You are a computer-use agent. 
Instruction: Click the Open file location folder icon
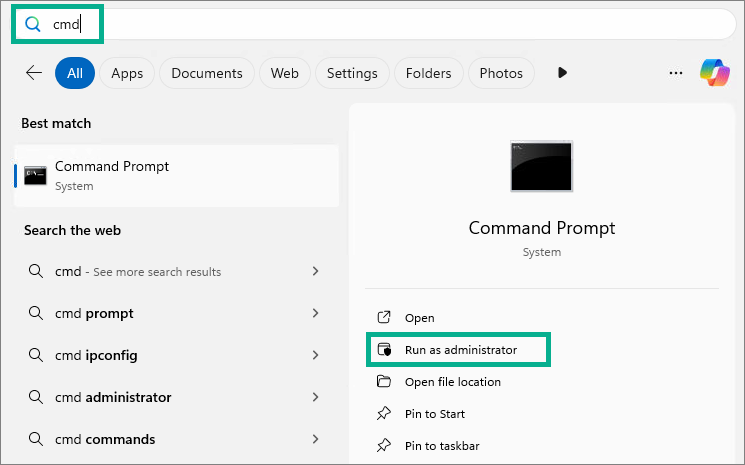384,381
